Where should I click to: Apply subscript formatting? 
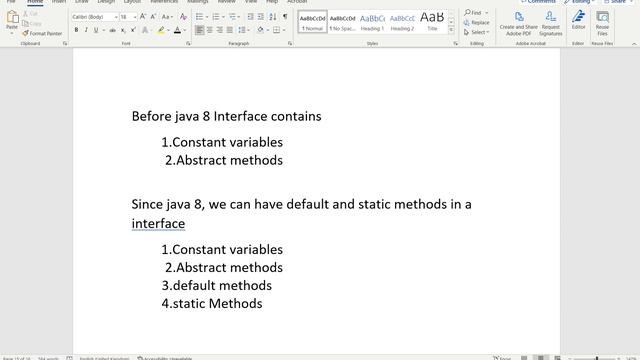coord(123,30)
